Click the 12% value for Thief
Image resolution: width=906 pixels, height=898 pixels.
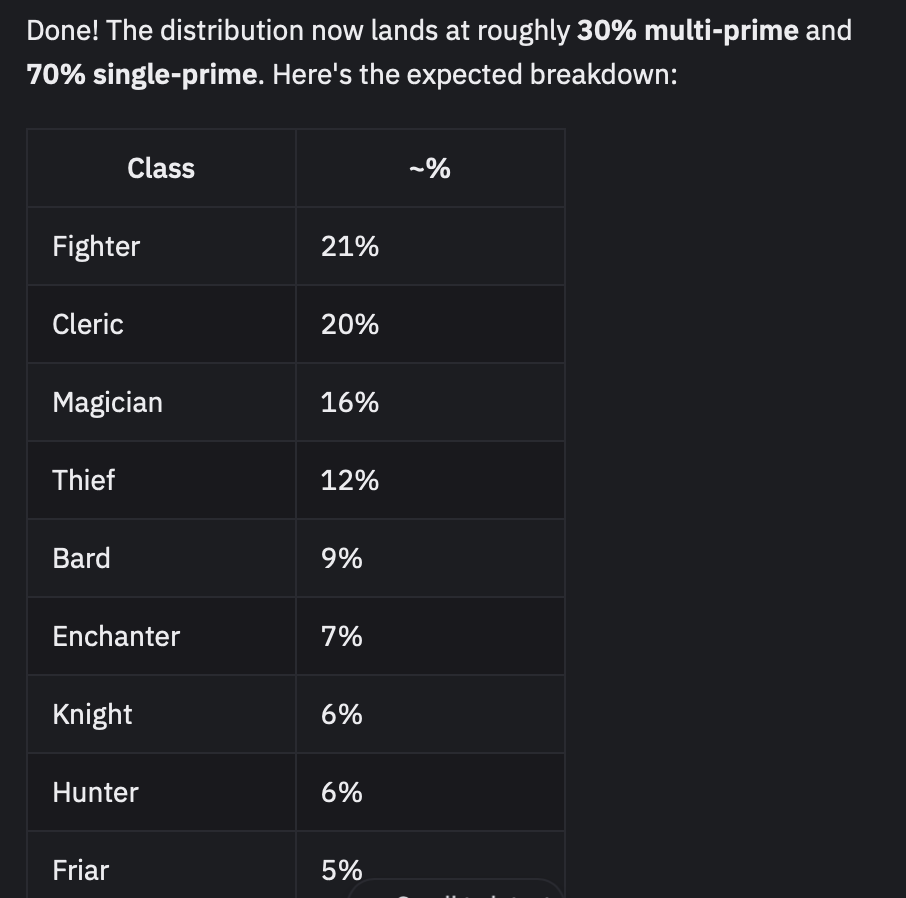pos(350,480)
